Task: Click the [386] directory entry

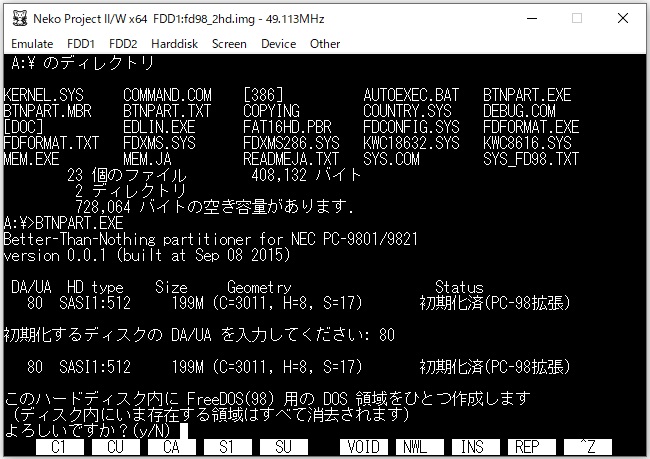Action: [263, 95]
